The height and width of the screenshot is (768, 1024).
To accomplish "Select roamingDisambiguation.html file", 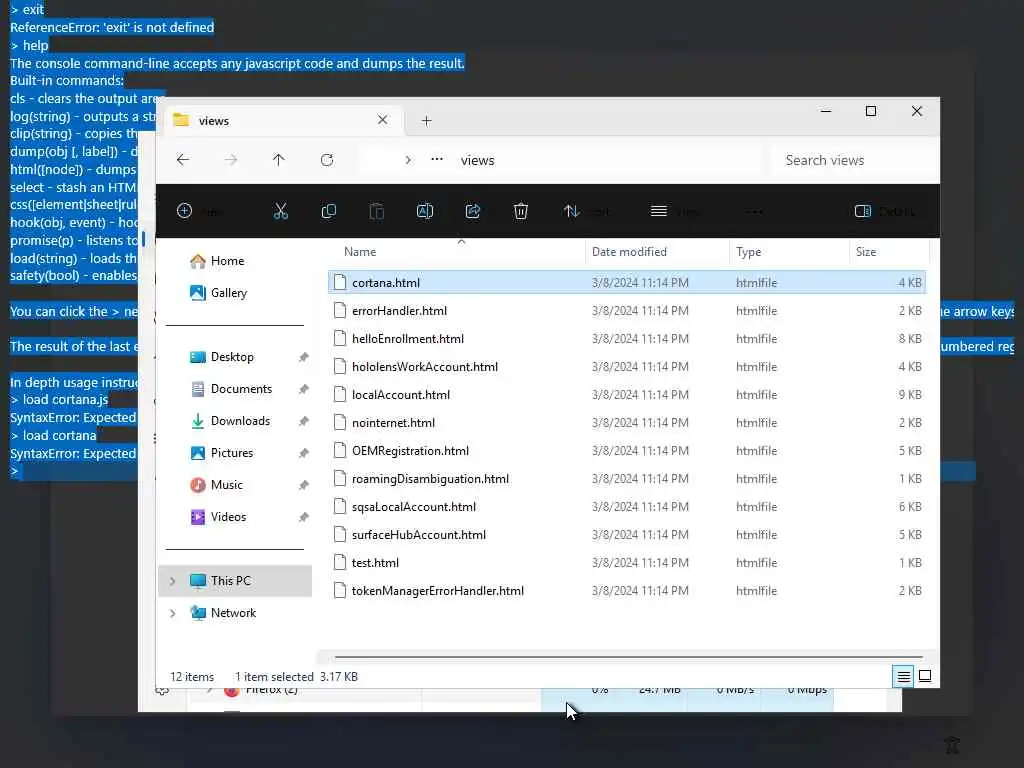I will click(x=627, y=479).
